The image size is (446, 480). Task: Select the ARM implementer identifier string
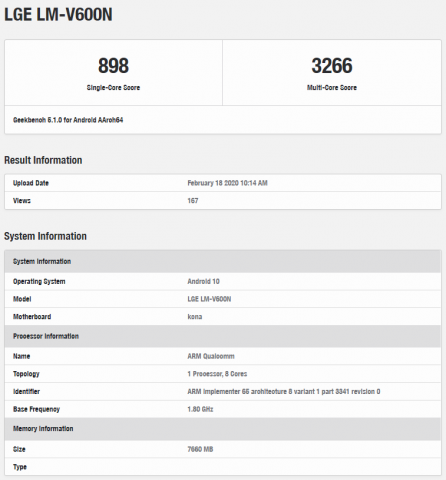pyautogui.click(x=284, y=392)
